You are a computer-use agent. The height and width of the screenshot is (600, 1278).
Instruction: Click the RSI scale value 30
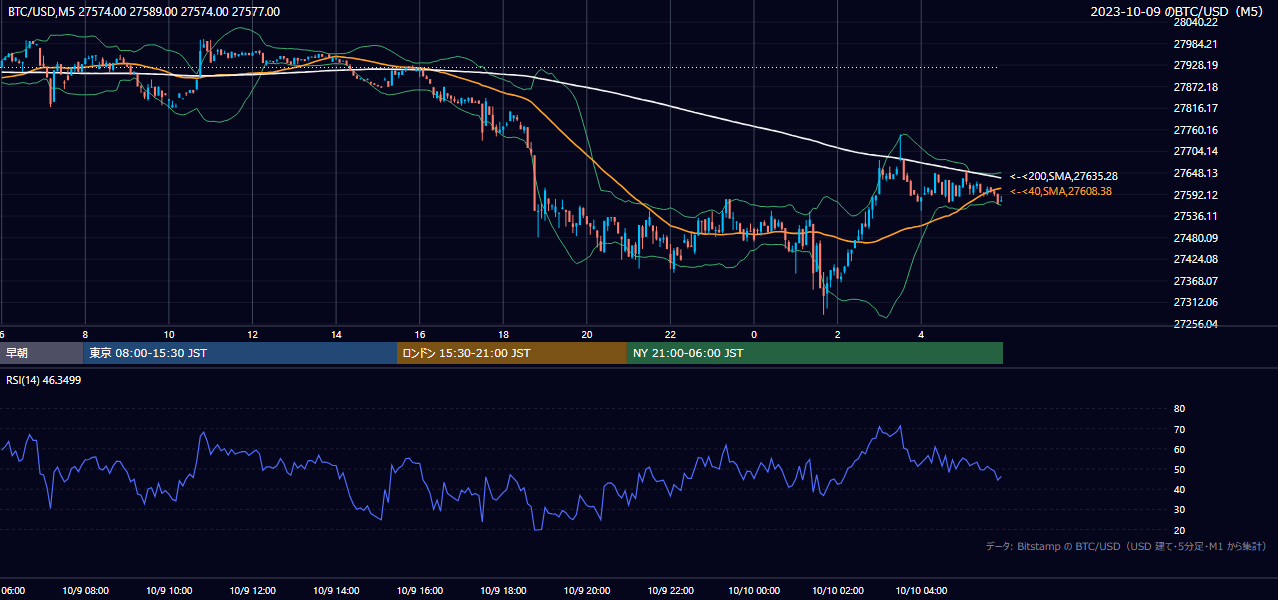tap(1179, 510)
